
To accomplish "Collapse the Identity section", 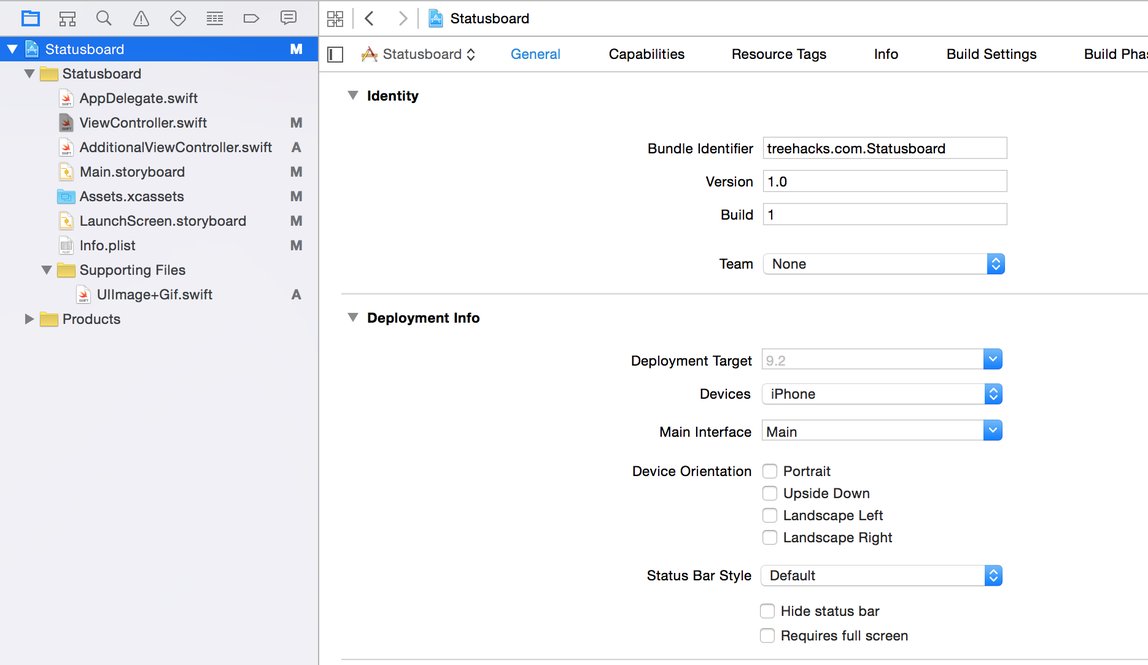I will pos(353,95).
